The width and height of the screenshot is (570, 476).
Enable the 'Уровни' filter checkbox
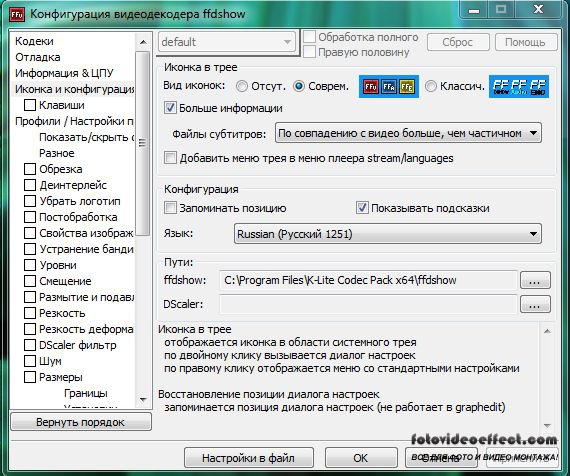[x=30, y=265]
